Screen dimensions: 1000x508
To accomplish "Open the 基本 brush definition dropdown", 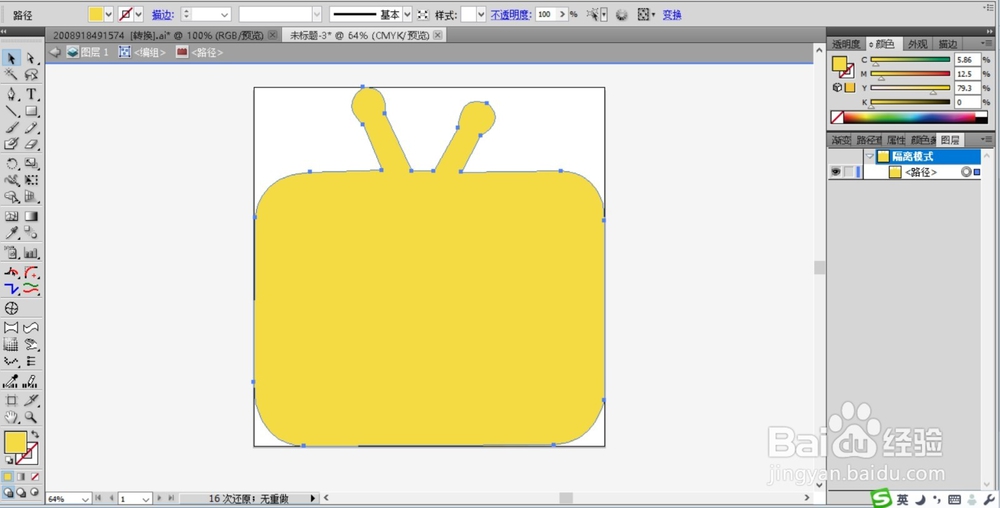I will pyautogui.click(x=408, y=14).
